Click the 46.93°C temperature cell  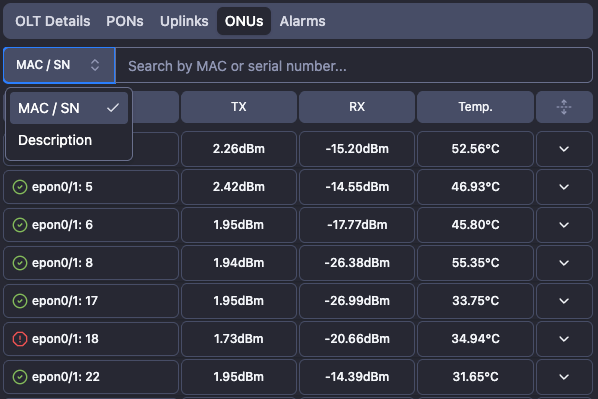475,187
